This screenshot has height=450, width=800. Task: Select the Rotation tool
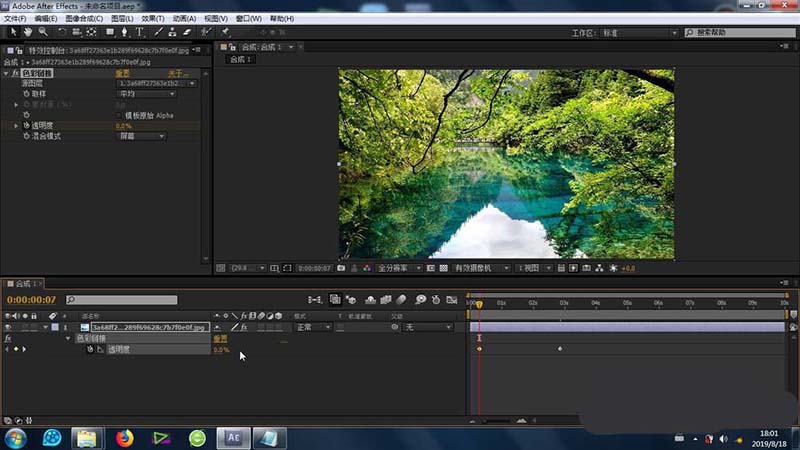[61, 32]
